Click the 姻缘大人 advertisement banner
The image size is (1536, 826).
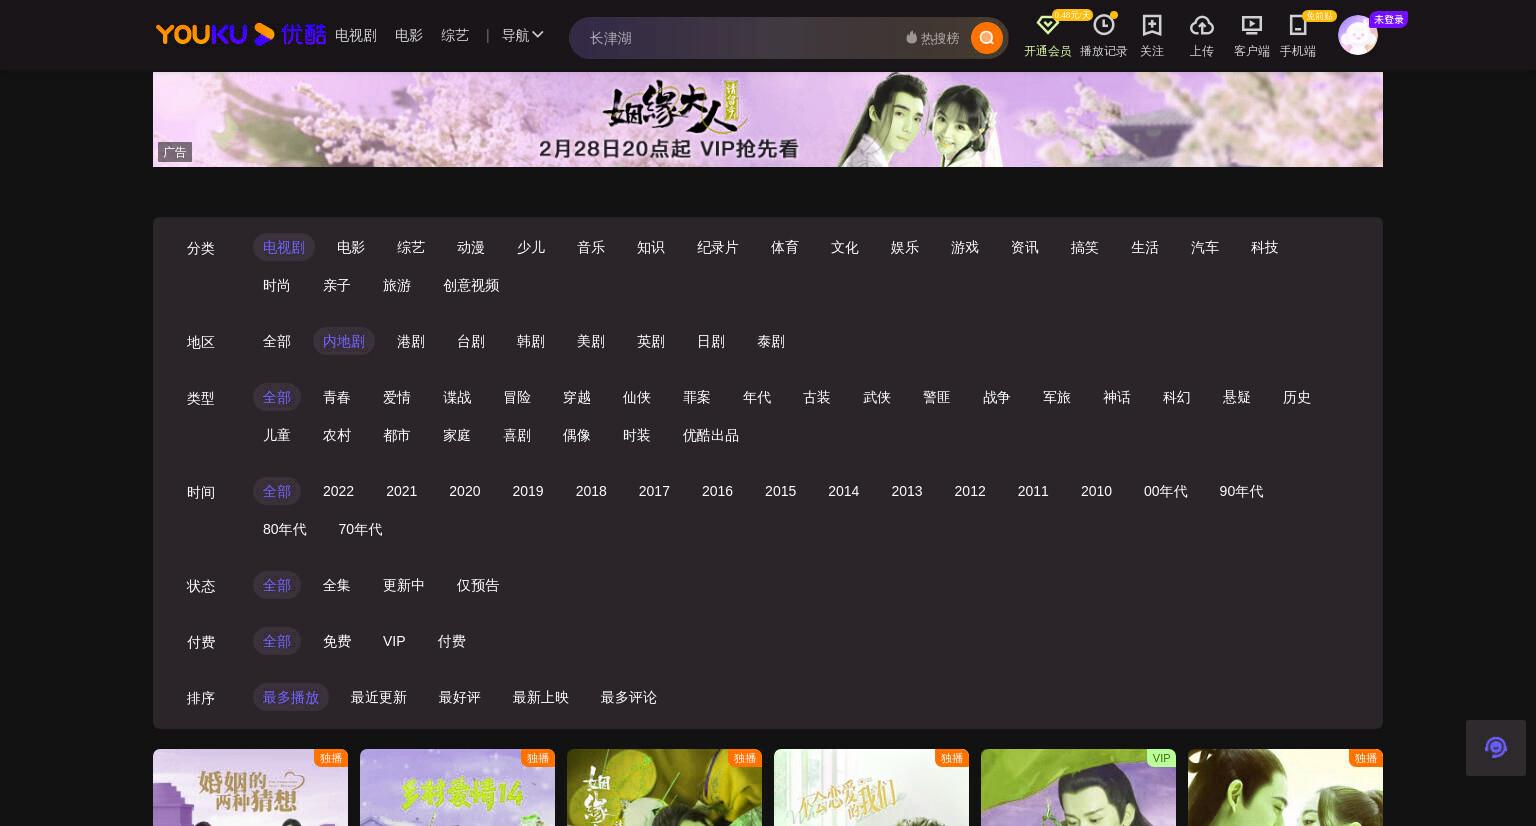(768, 119)
